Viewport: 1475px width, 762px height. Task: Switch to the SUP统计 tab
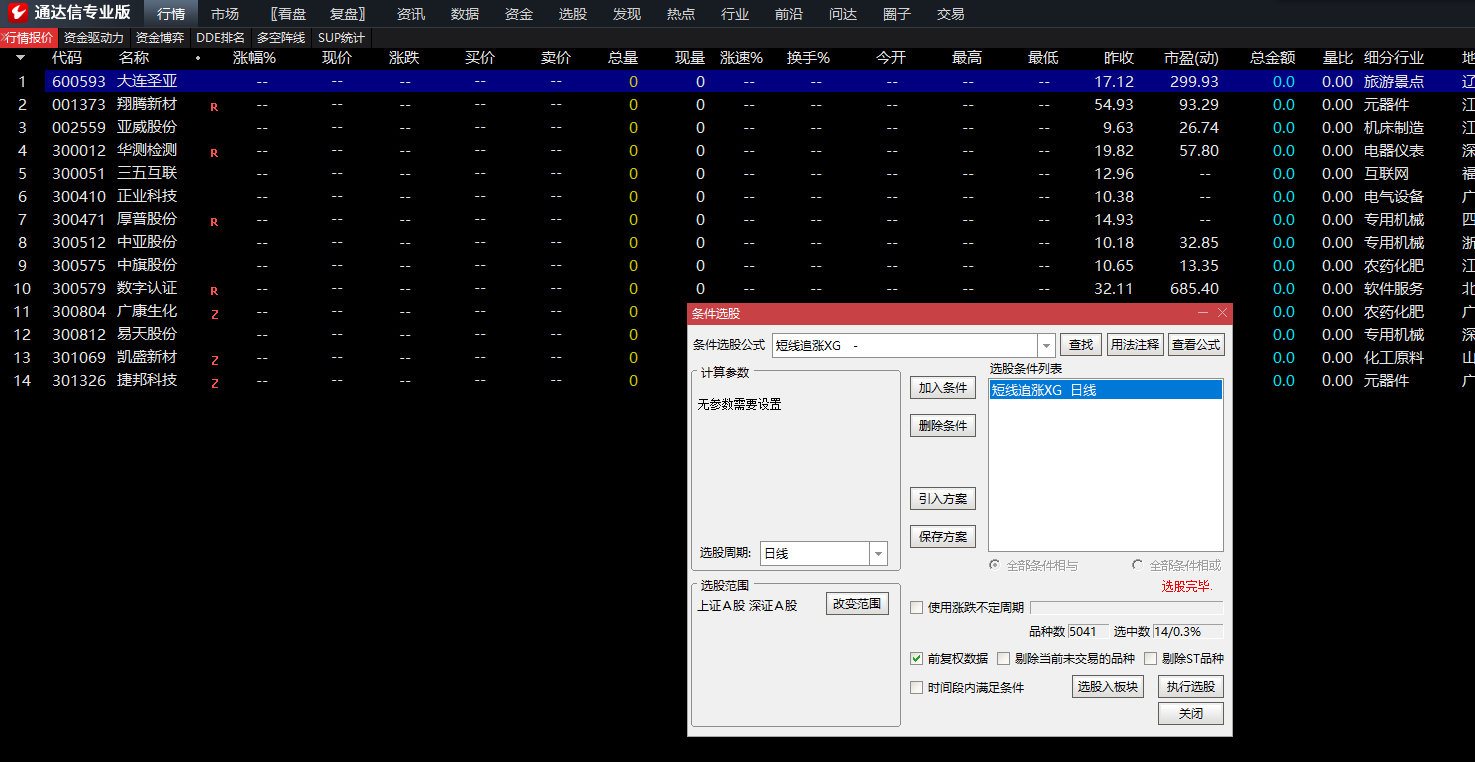[x=341, y=38]
